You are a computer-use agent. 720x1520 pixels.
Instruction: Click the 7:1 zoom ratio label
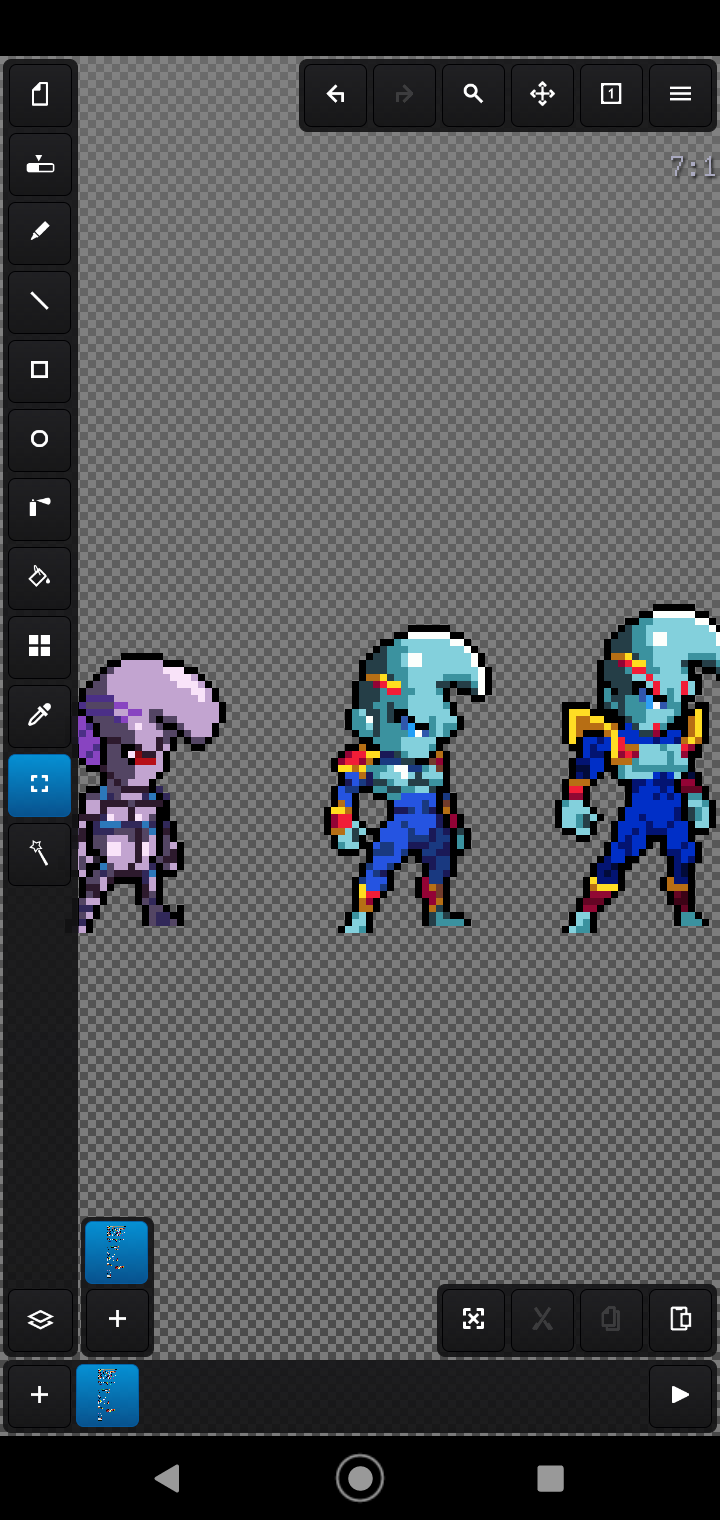point(693,167)
